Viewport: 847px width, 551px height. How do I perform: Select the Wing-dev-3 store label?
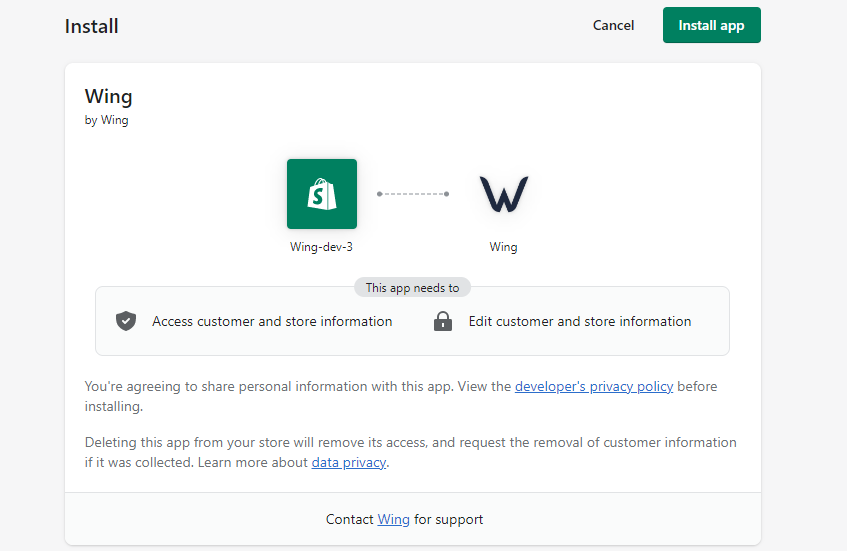[321, 247]
